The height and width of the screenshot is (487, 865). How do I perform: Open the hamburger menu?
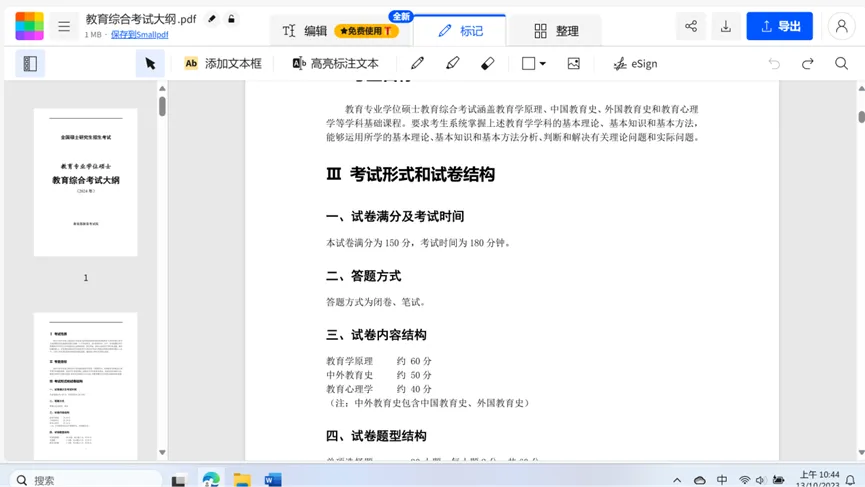point(64,27)
